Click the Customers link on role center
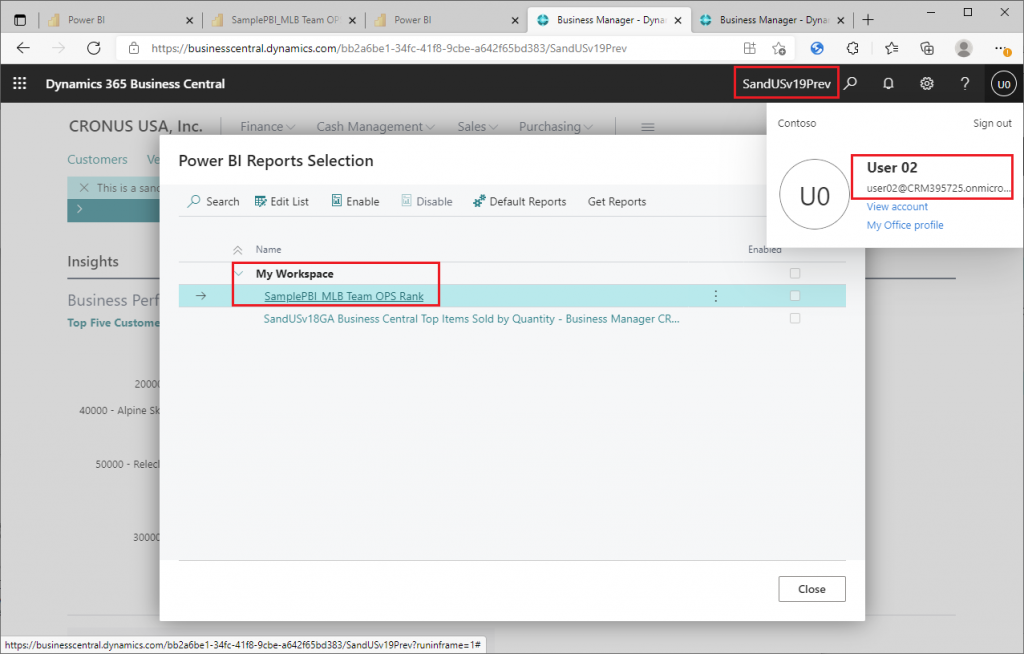Viewport: 1024px width, 654px height. pos(97,159)
